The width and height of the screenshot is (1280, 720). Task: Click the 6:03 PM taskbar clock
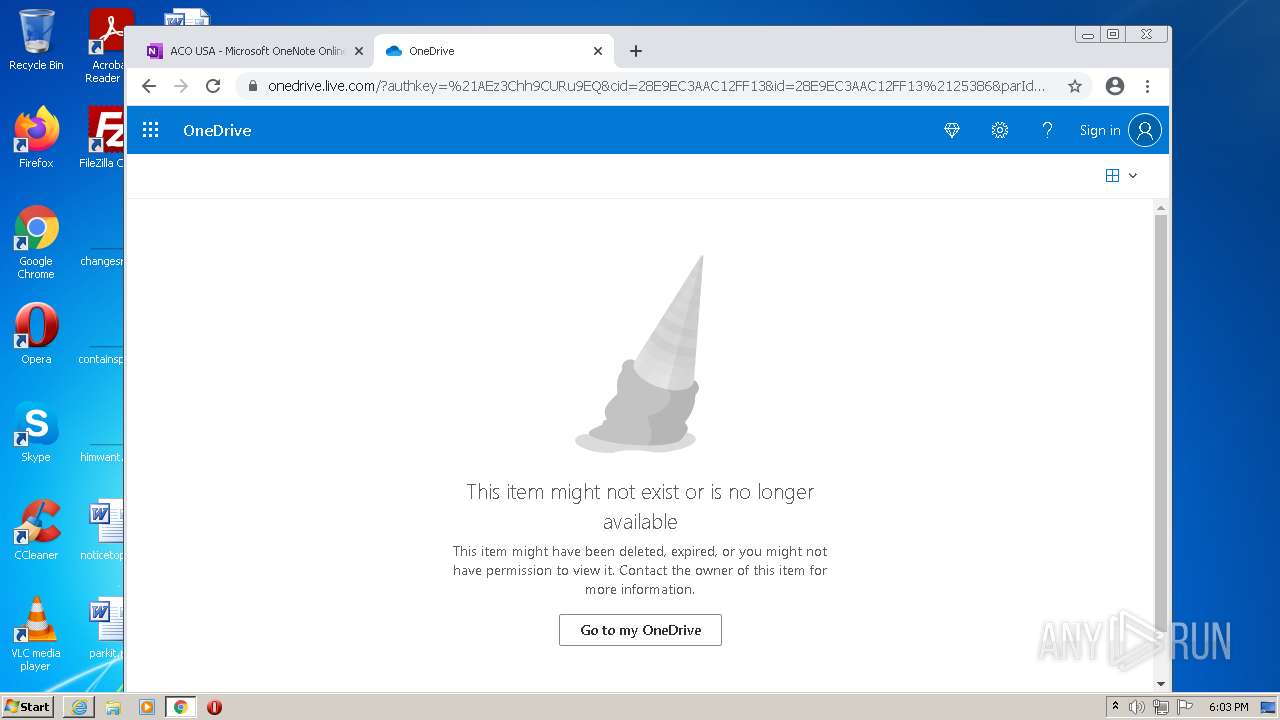coord(1228,707)
